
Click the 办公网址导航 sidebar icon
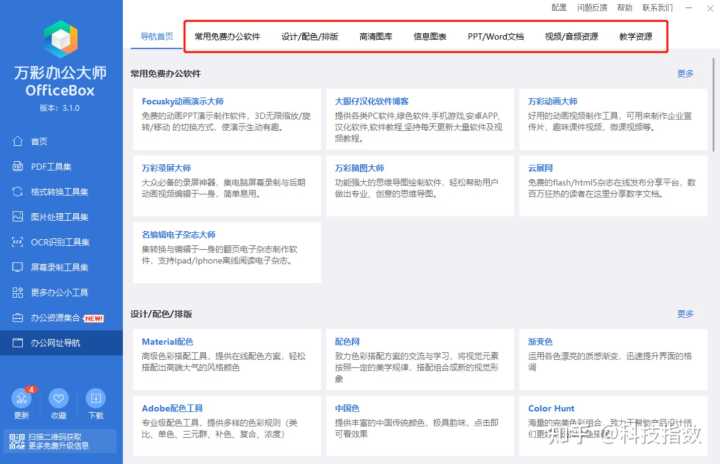(x=17, y=343)
